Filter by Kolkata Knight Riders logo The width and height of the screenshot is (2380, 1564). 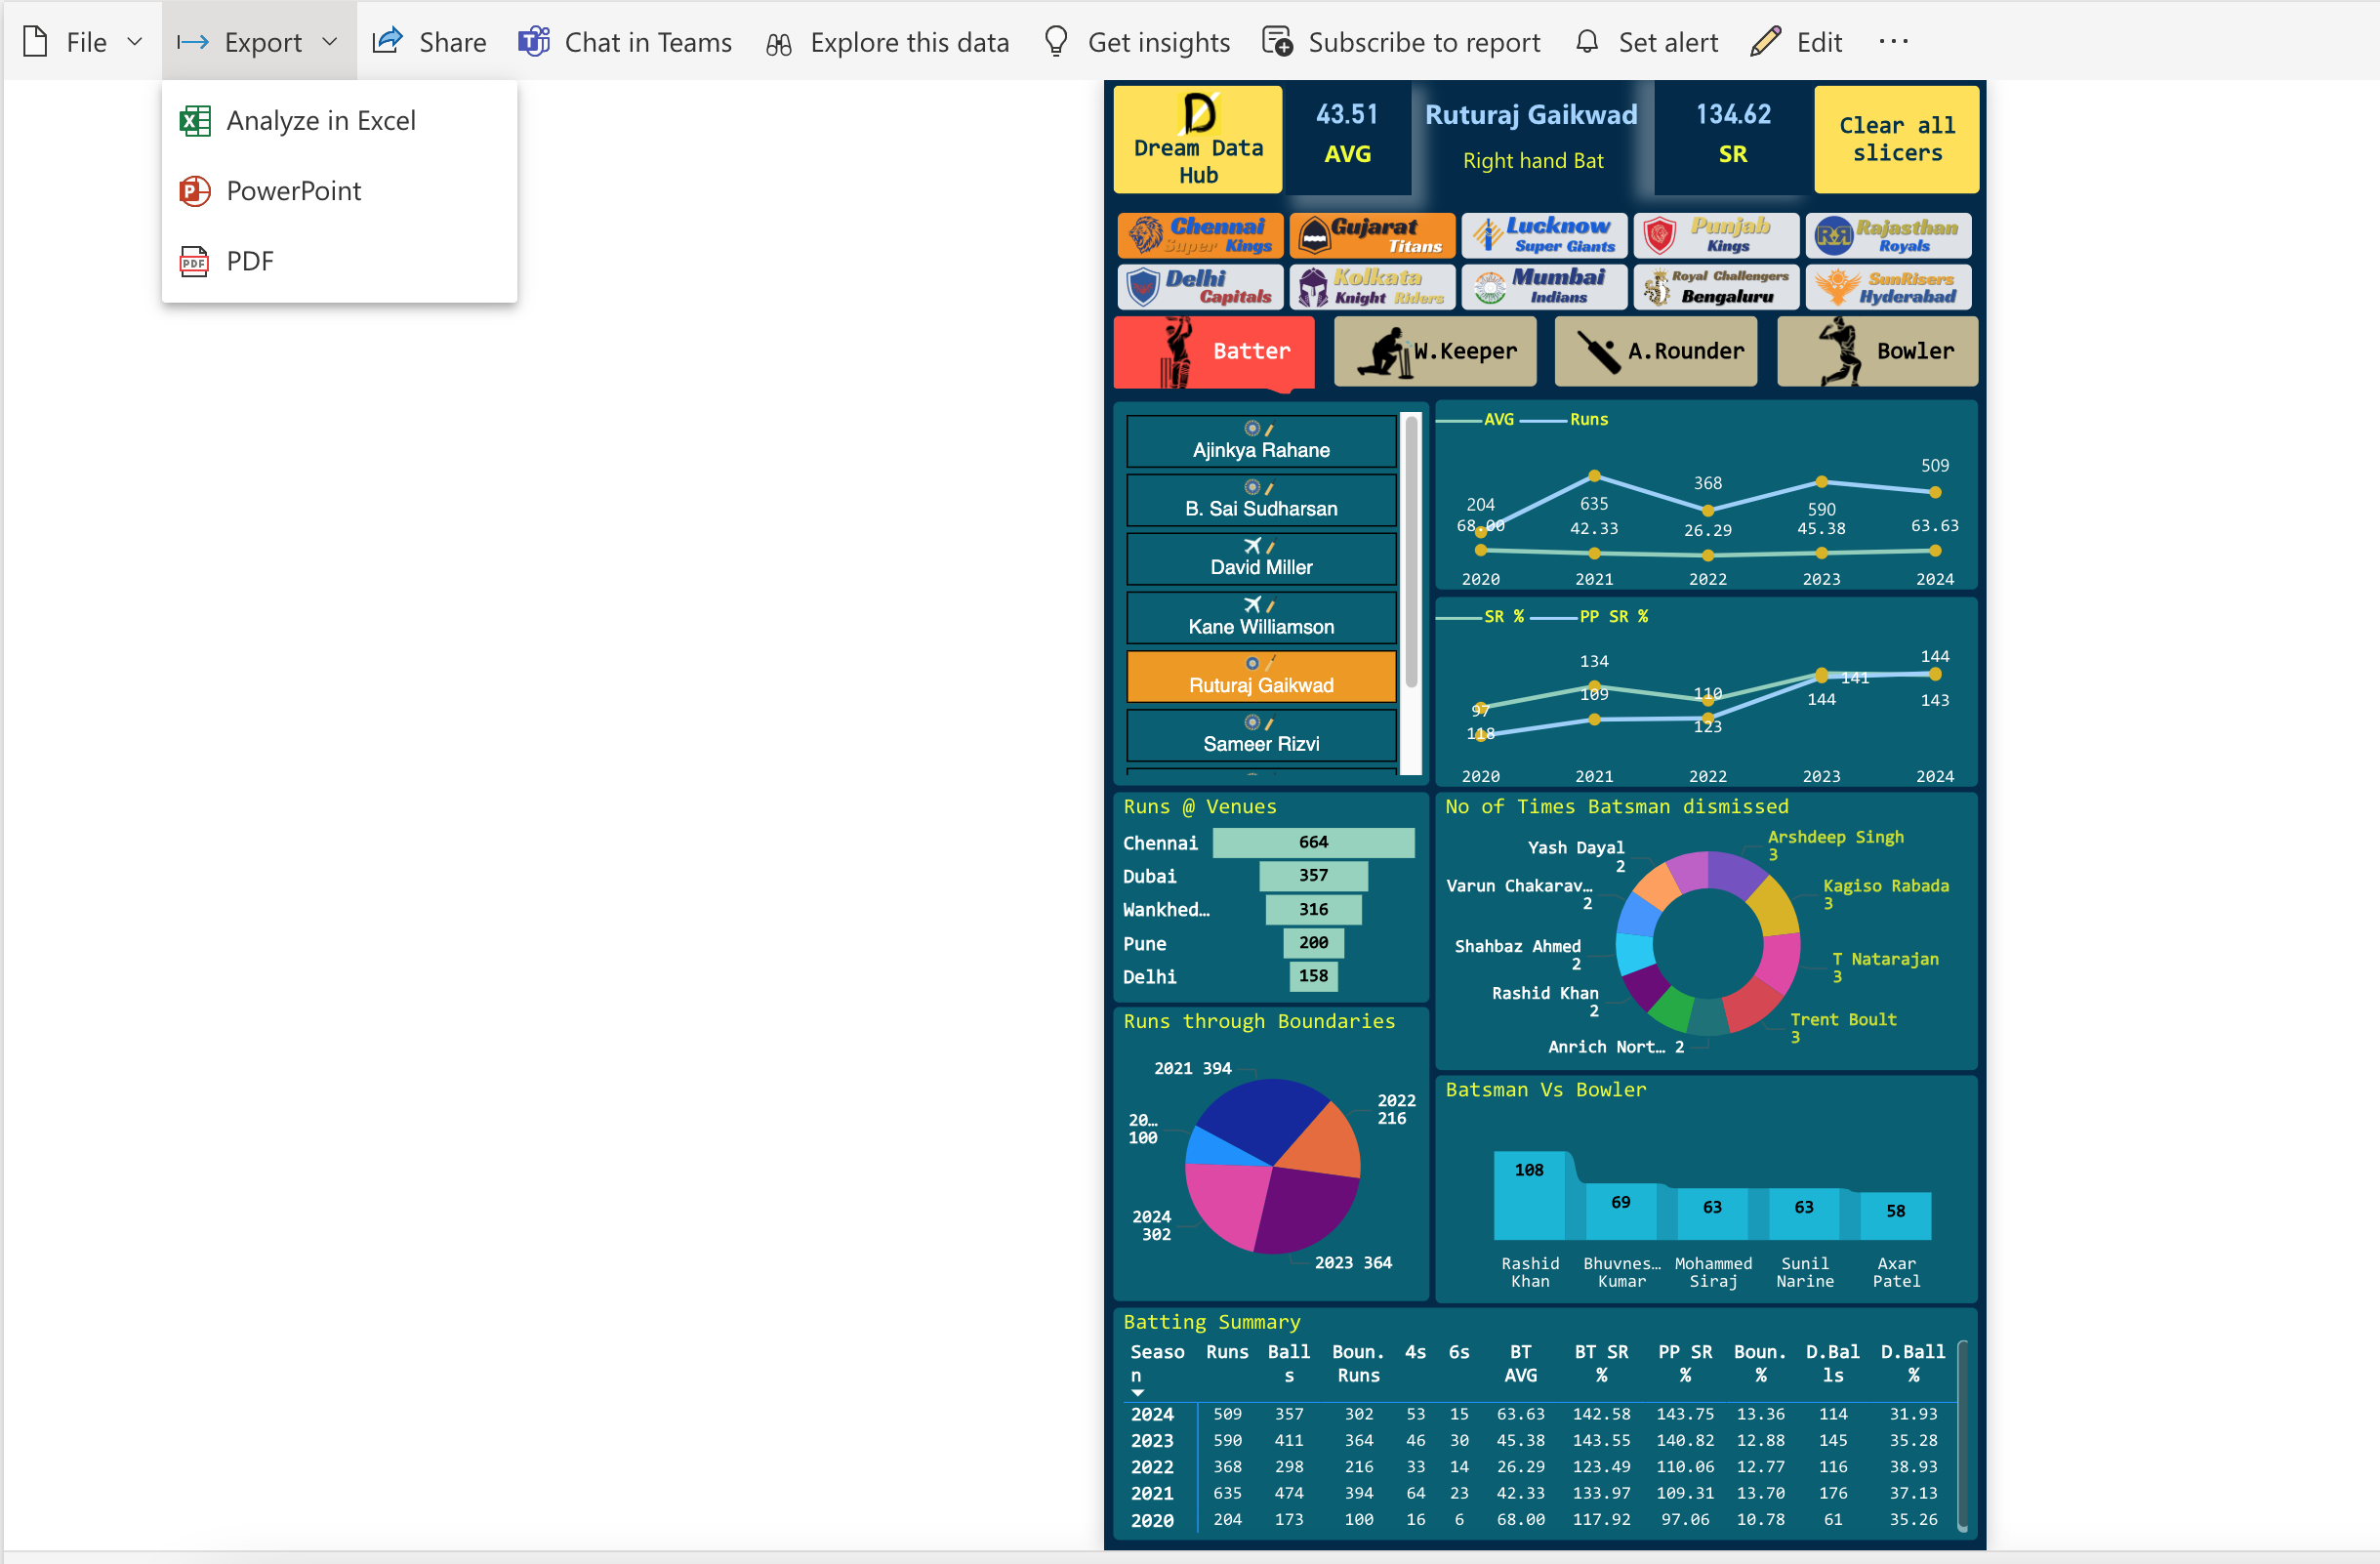coord(1372,287)
